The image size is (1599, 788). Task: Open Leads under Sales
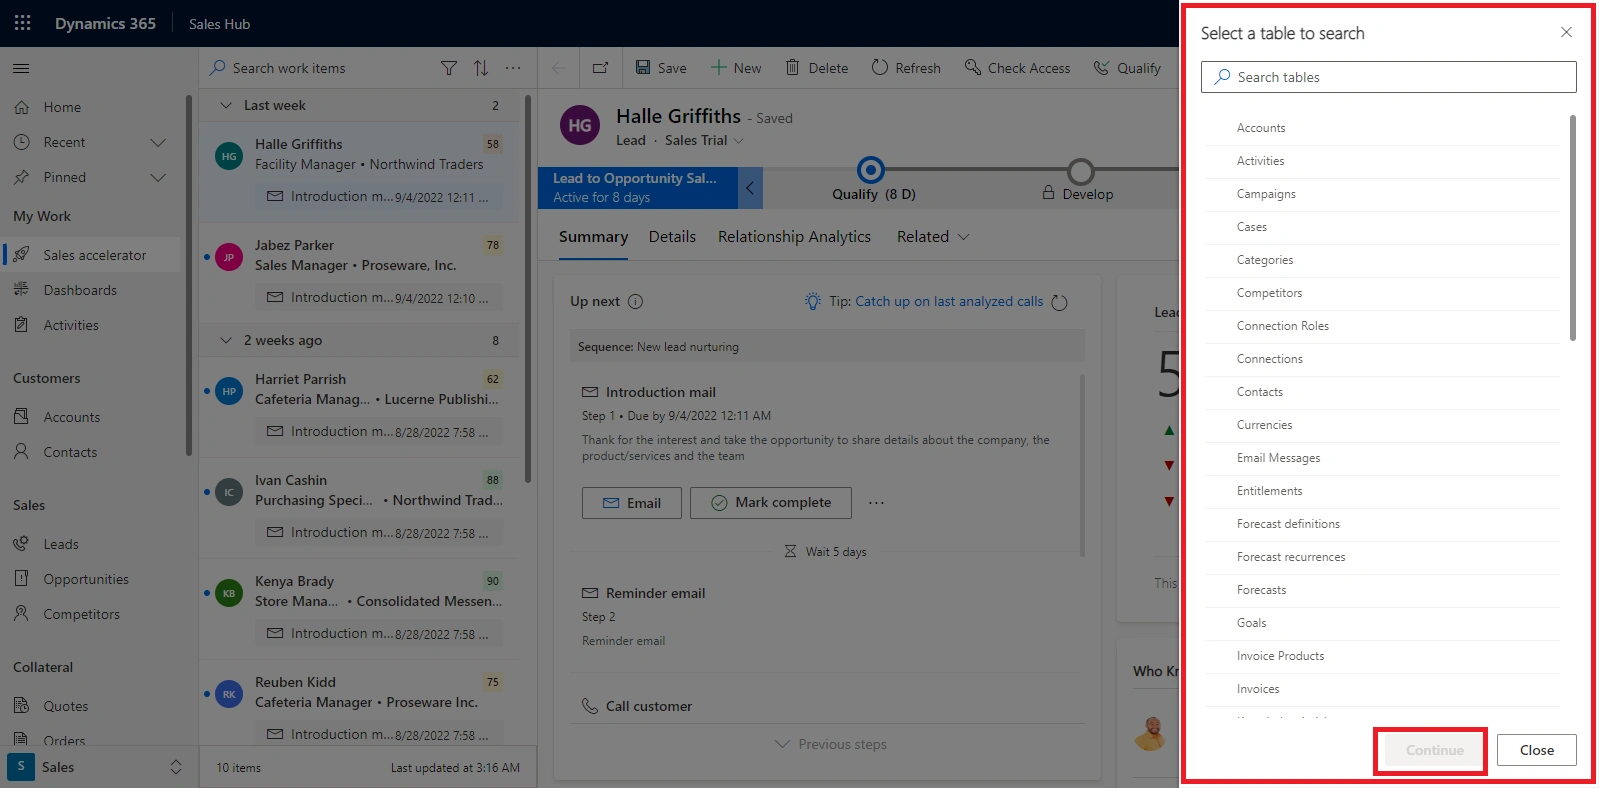(x=61, y=544)
